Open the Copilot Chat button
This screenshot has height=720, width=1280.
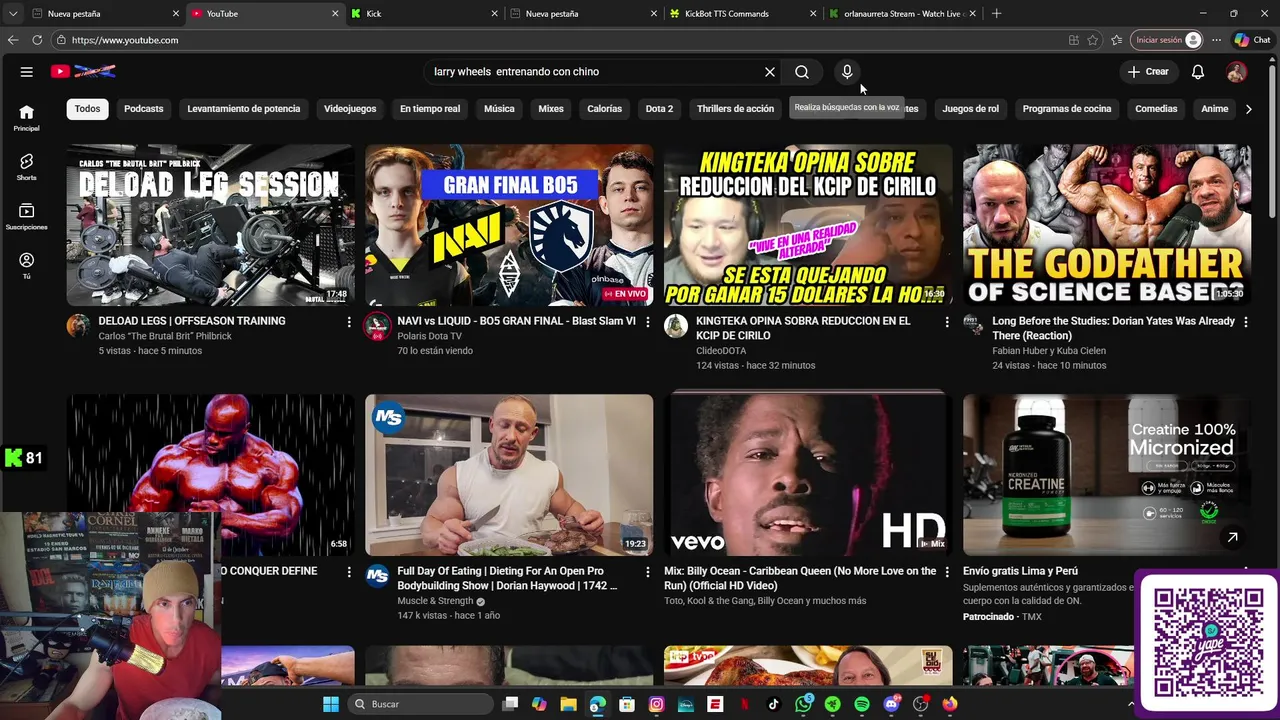[1252, 40]
